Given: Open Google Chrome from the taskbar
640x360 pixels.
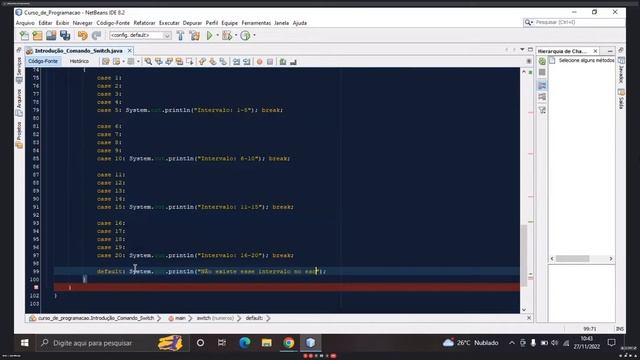Looking at the screenshot, I should [x=288, y=343].
